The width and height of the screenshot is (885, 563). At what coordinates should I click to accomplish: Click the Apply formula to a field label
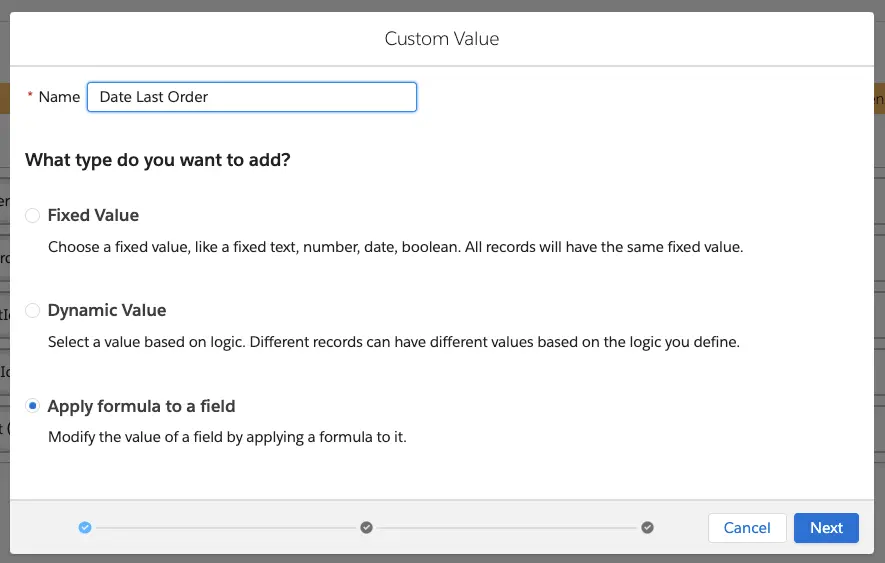point(141,406)
